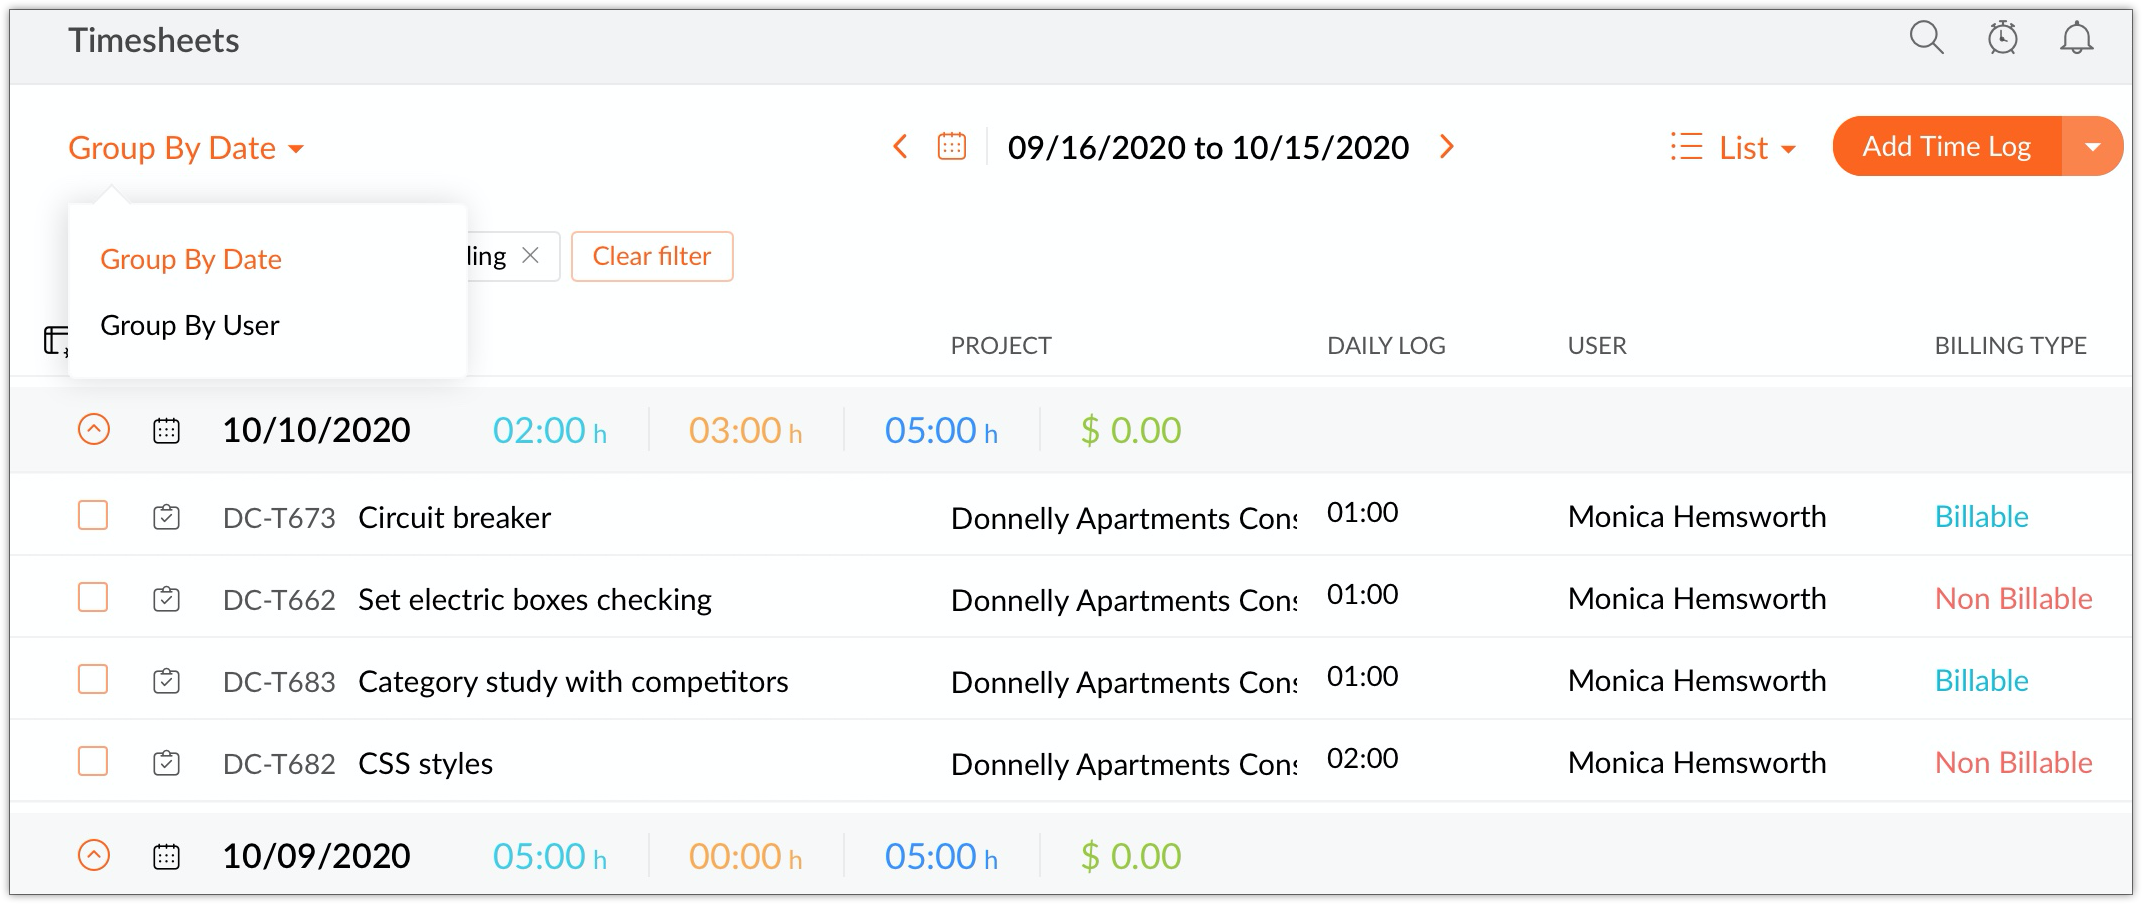Image resolution: width=2142 pixels, height=904 pixels.
Task: Go to previous date range arrow
Action: click(x=900, y=147)
